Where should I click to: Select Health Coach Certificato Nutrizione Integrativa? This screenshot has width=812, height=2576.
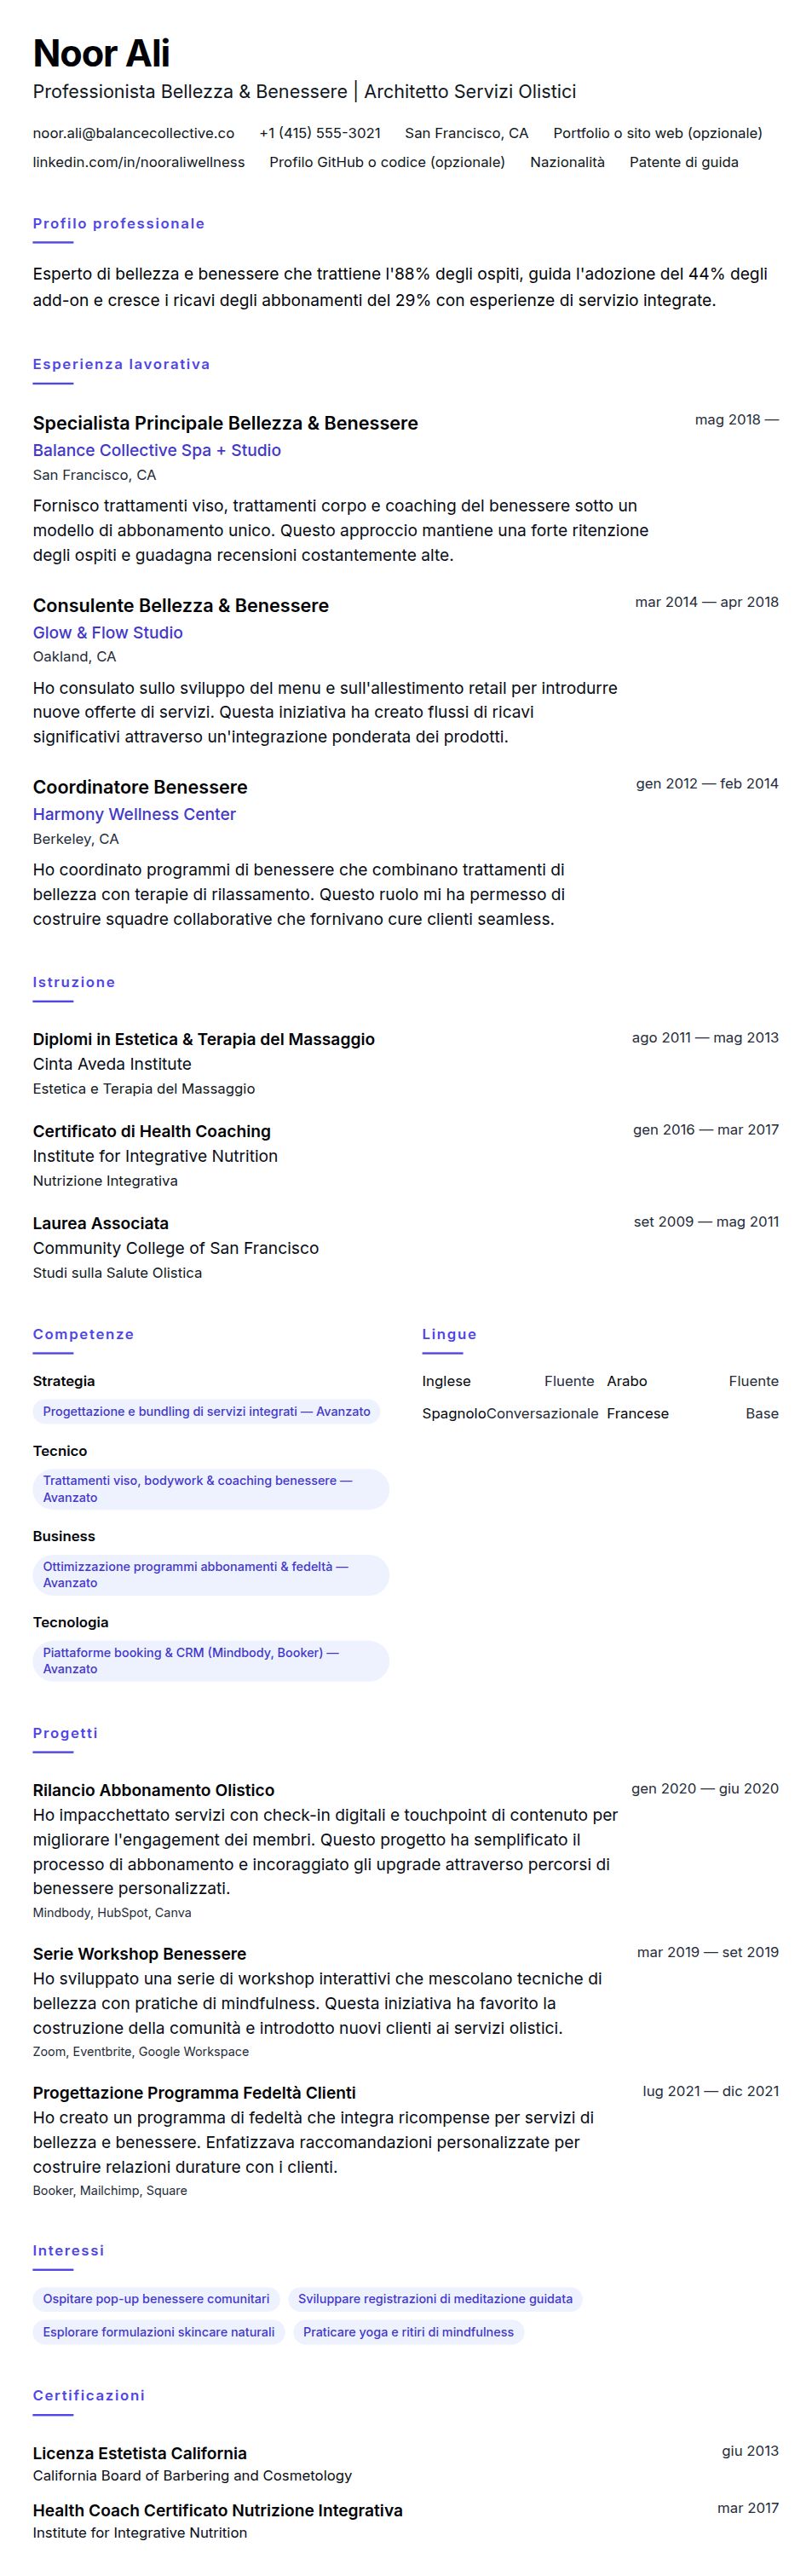click(x=218, y=2510)
